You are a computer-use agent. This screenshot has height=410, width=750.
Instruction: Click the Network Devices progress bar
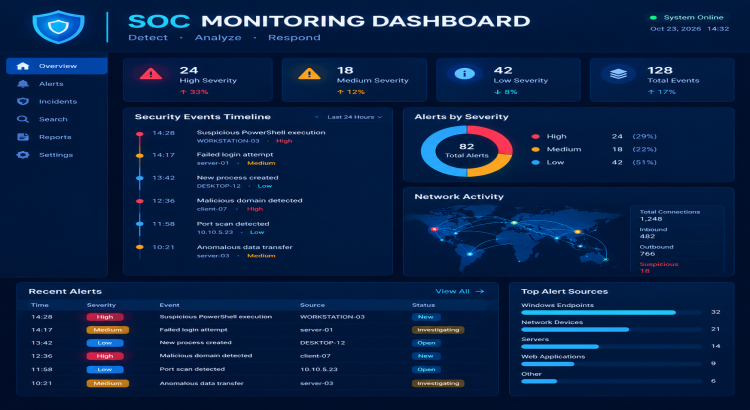pyautogui.click(x=611, y=330)
